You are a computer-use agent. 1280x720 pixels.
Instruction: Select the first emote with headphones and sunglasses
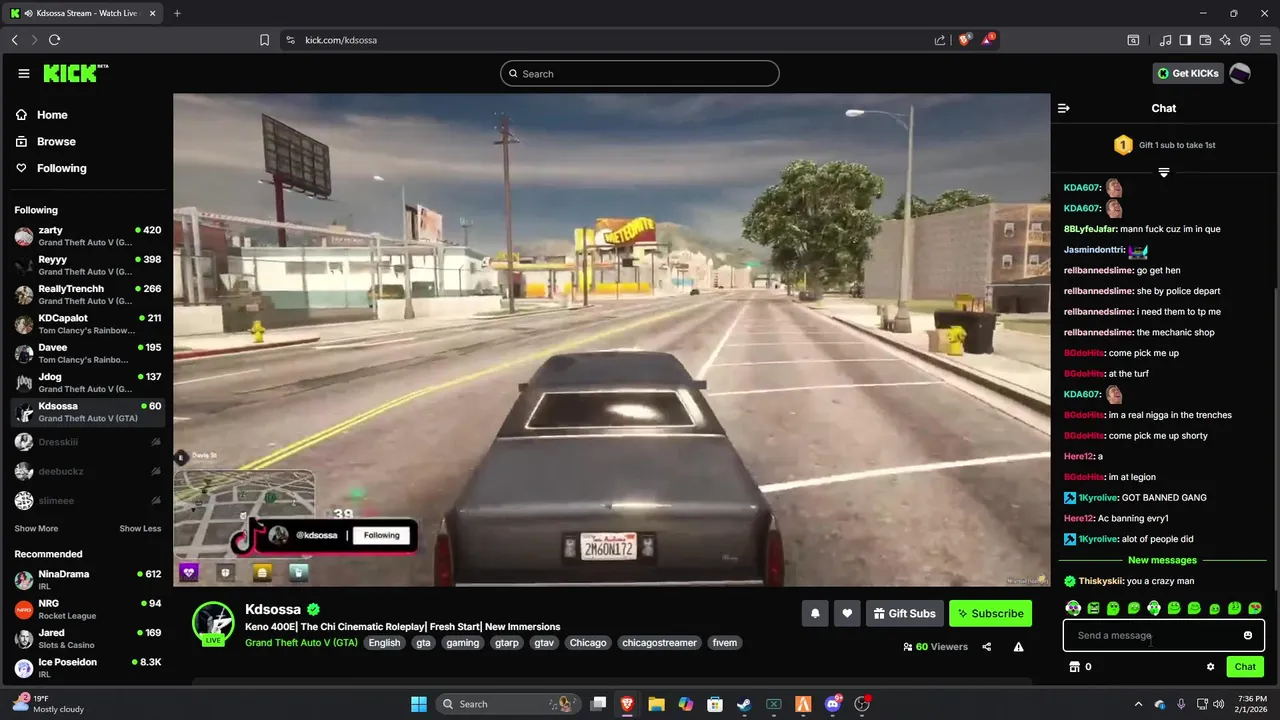pos(1073,608)
